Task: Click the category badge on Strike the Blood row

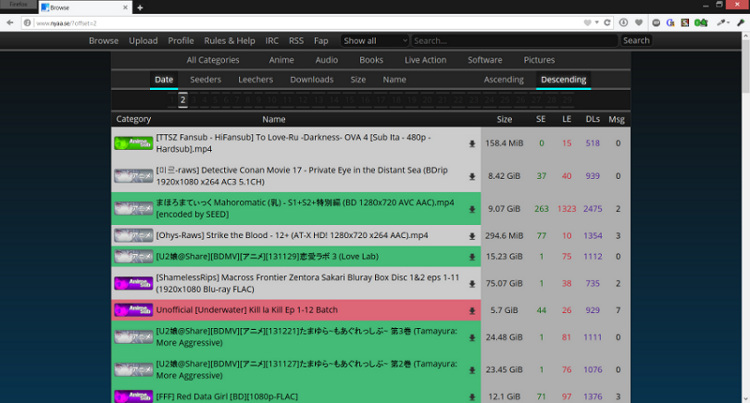Action: [133, 236]
